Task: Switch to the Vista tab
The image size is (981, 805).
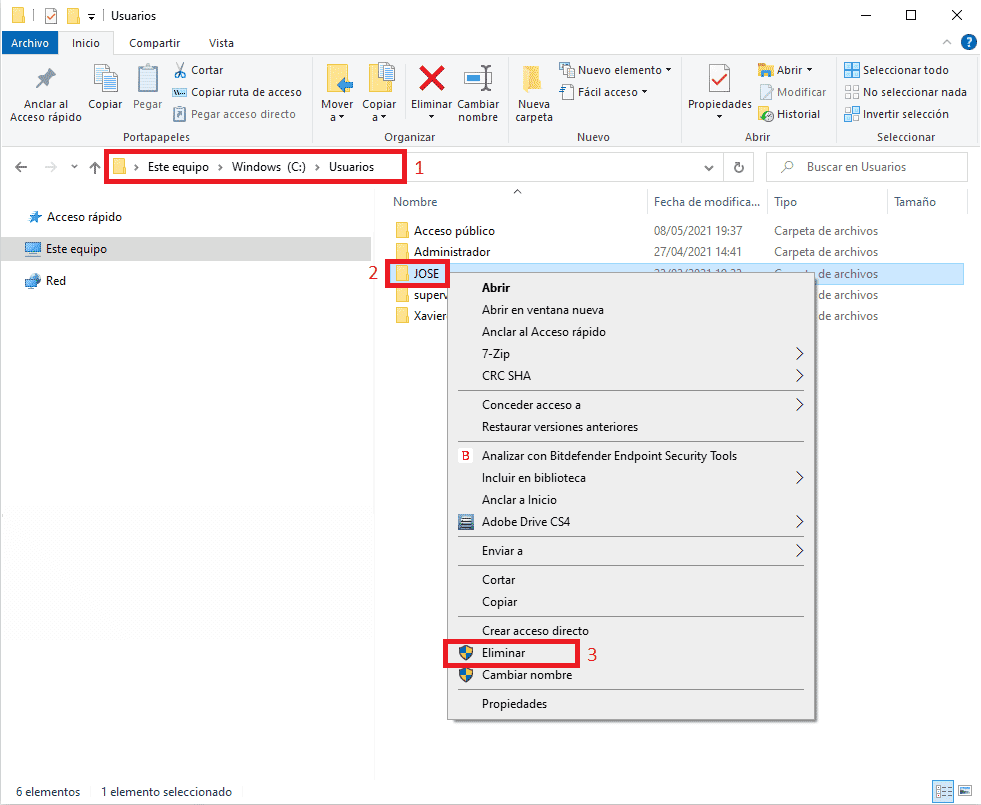Action: pyautogui.click(x=221, y=43)
